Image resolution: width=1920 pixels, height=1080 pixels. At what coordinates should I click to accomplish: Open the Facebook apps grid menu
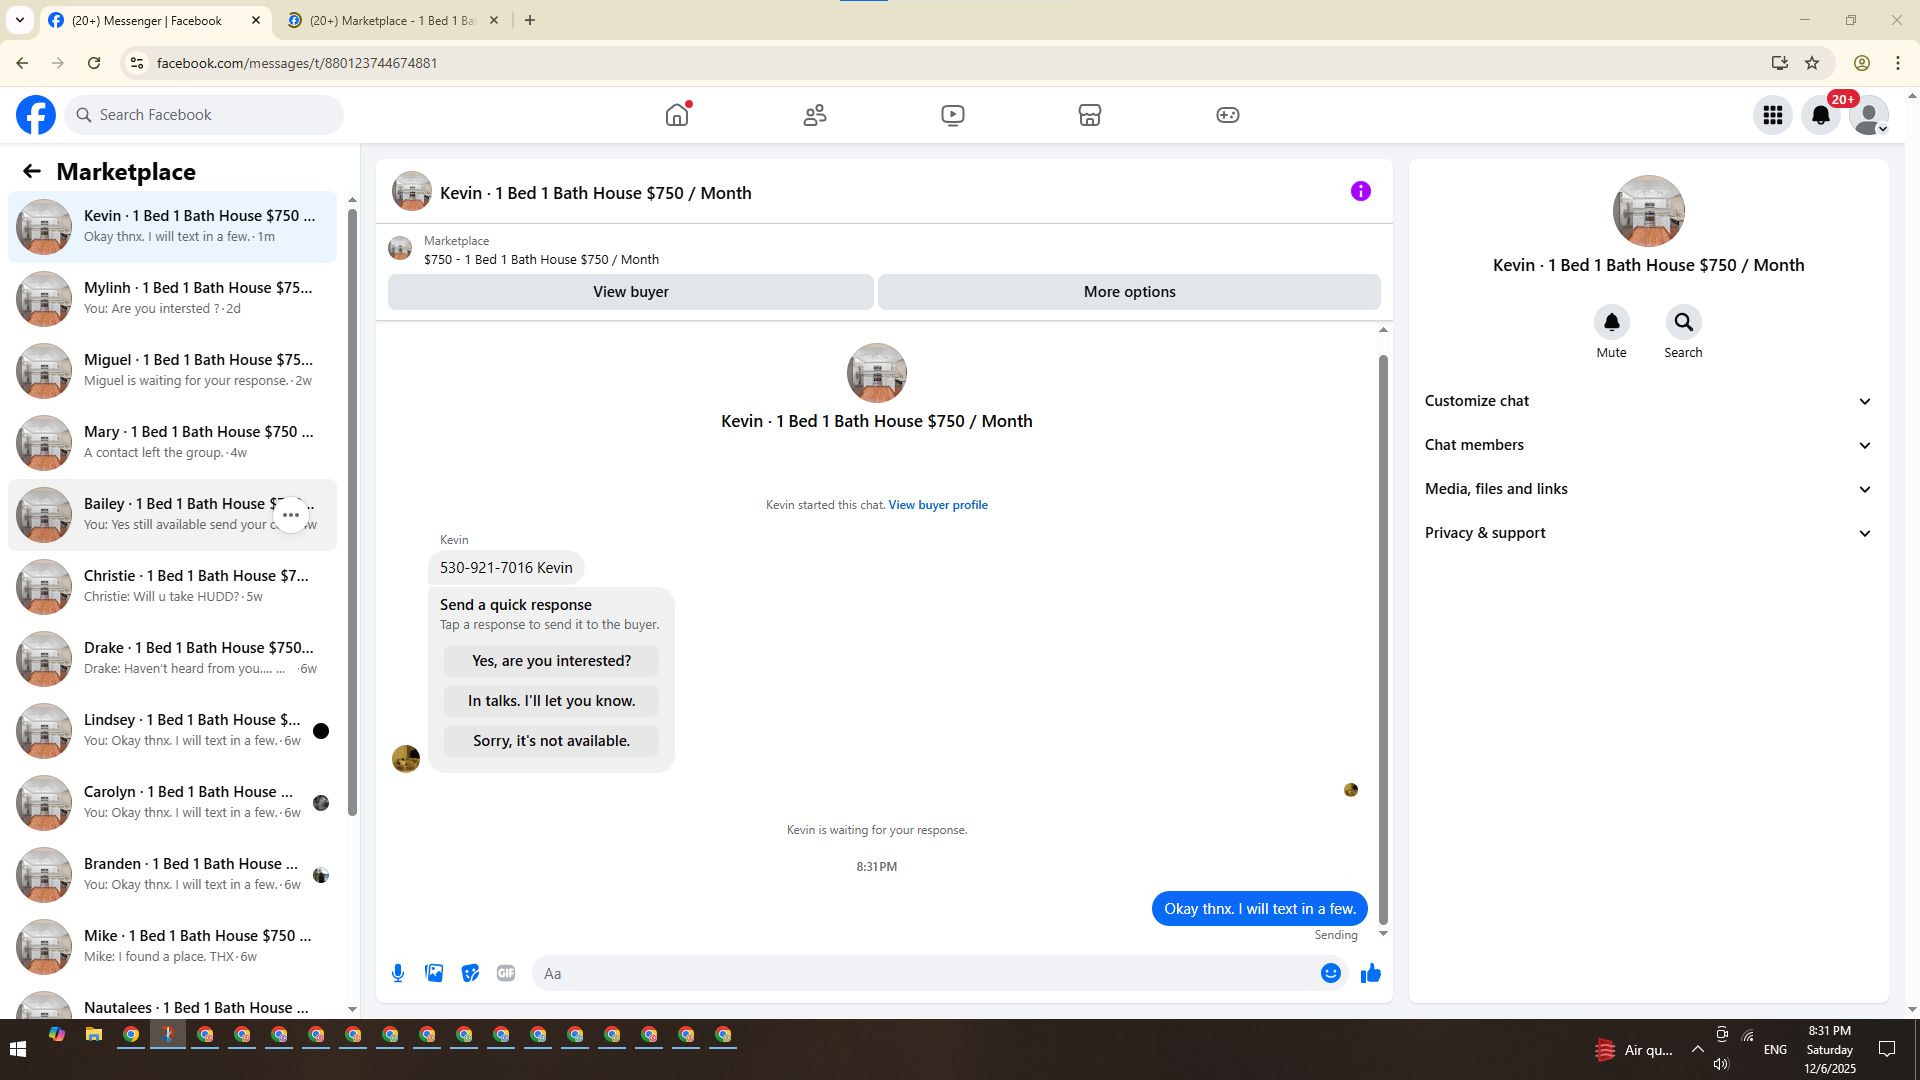coord(1772,115)
